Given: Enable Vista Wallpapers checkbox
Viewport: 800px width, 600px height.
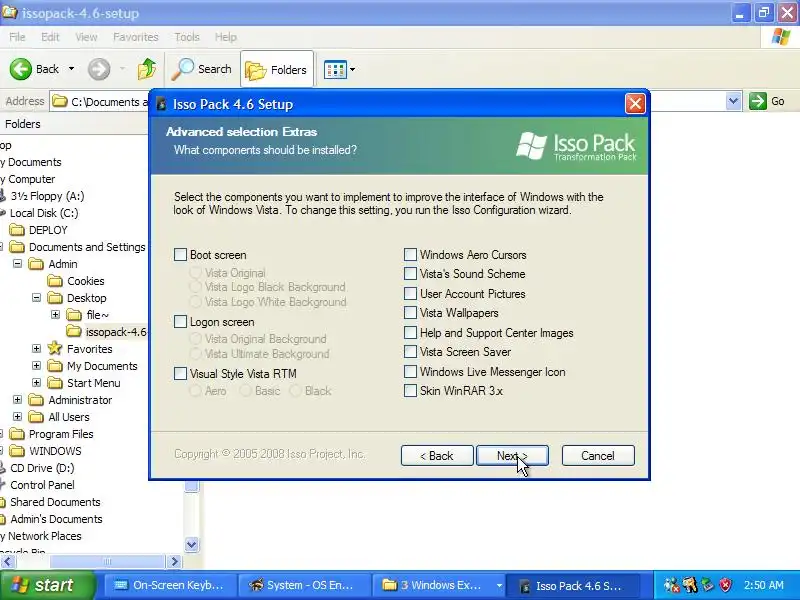Looking at the screenshot, I should pyautogui.click(x=410, y=312).
